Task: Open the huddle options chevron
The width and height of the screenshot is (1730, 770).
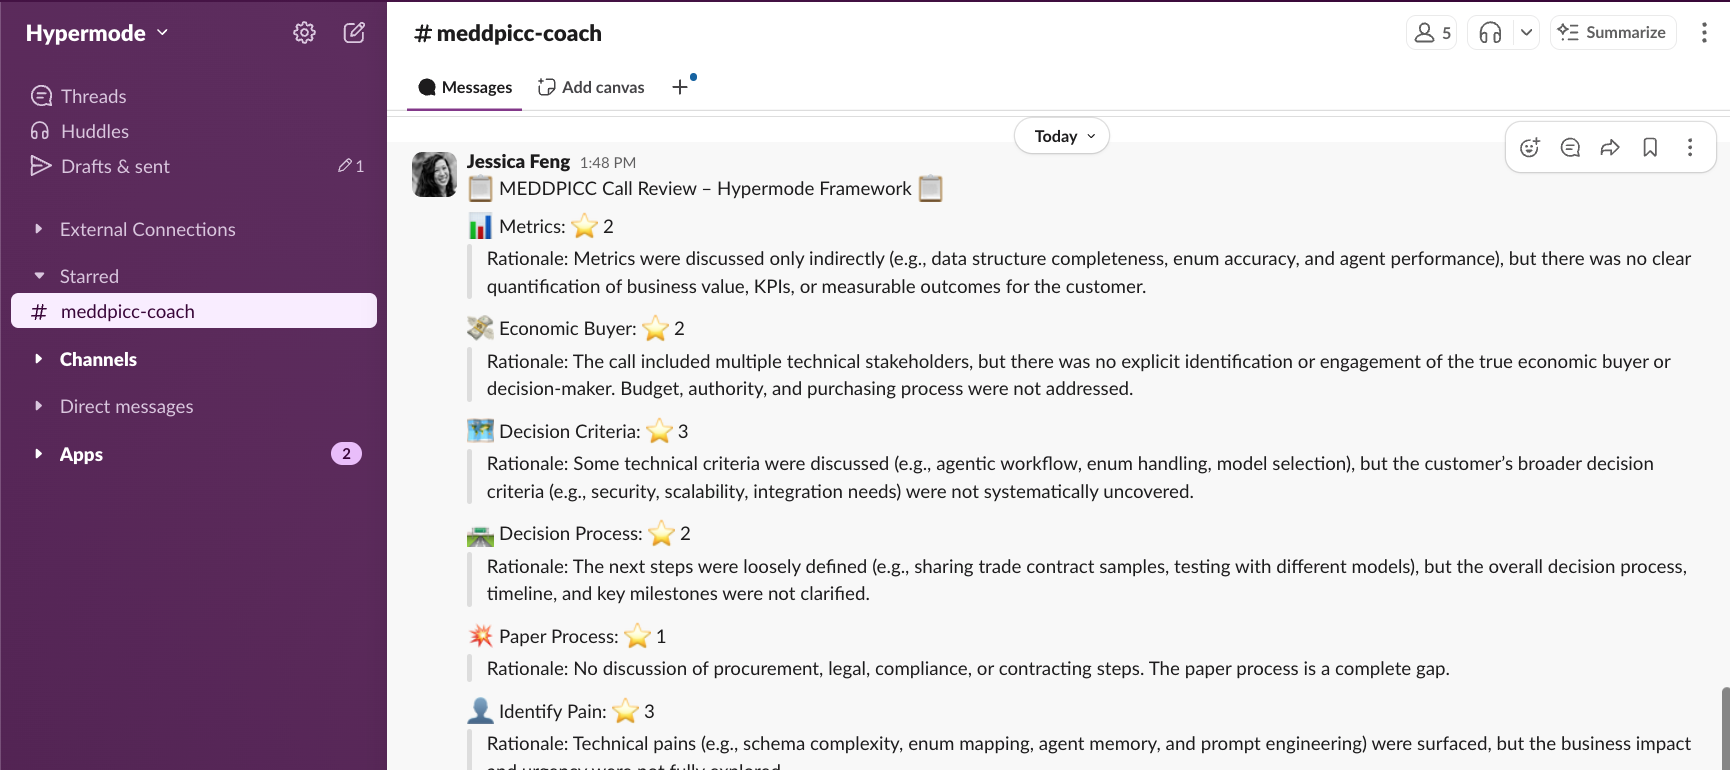Action: 1526,32
